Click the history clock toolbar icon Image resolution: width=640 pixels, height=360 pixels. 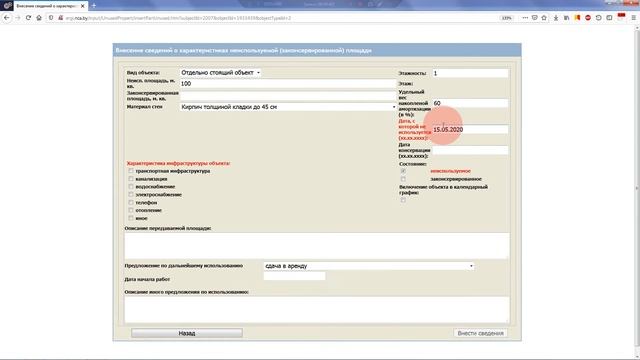[x=598, y=18]
